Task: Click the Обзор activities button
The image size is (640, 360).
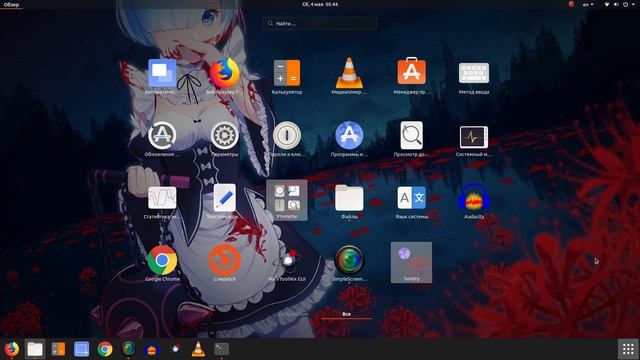Action: pos(11,4)
